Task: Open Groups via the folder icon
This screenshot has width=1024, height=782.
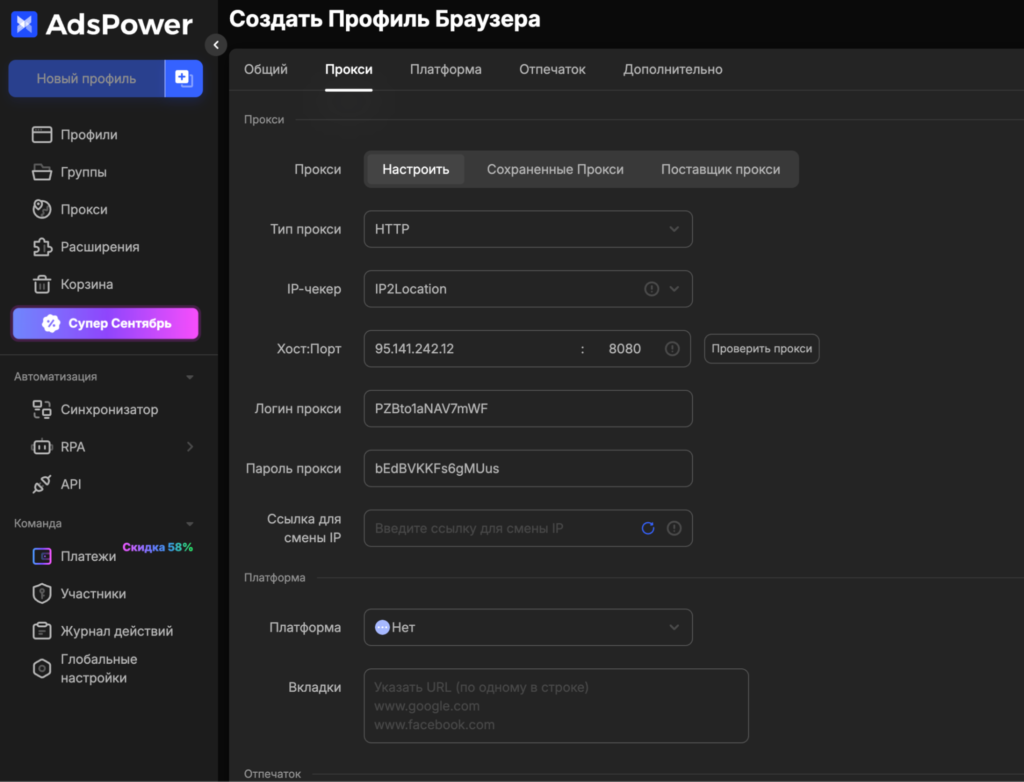Action: (x=42, y=172)
